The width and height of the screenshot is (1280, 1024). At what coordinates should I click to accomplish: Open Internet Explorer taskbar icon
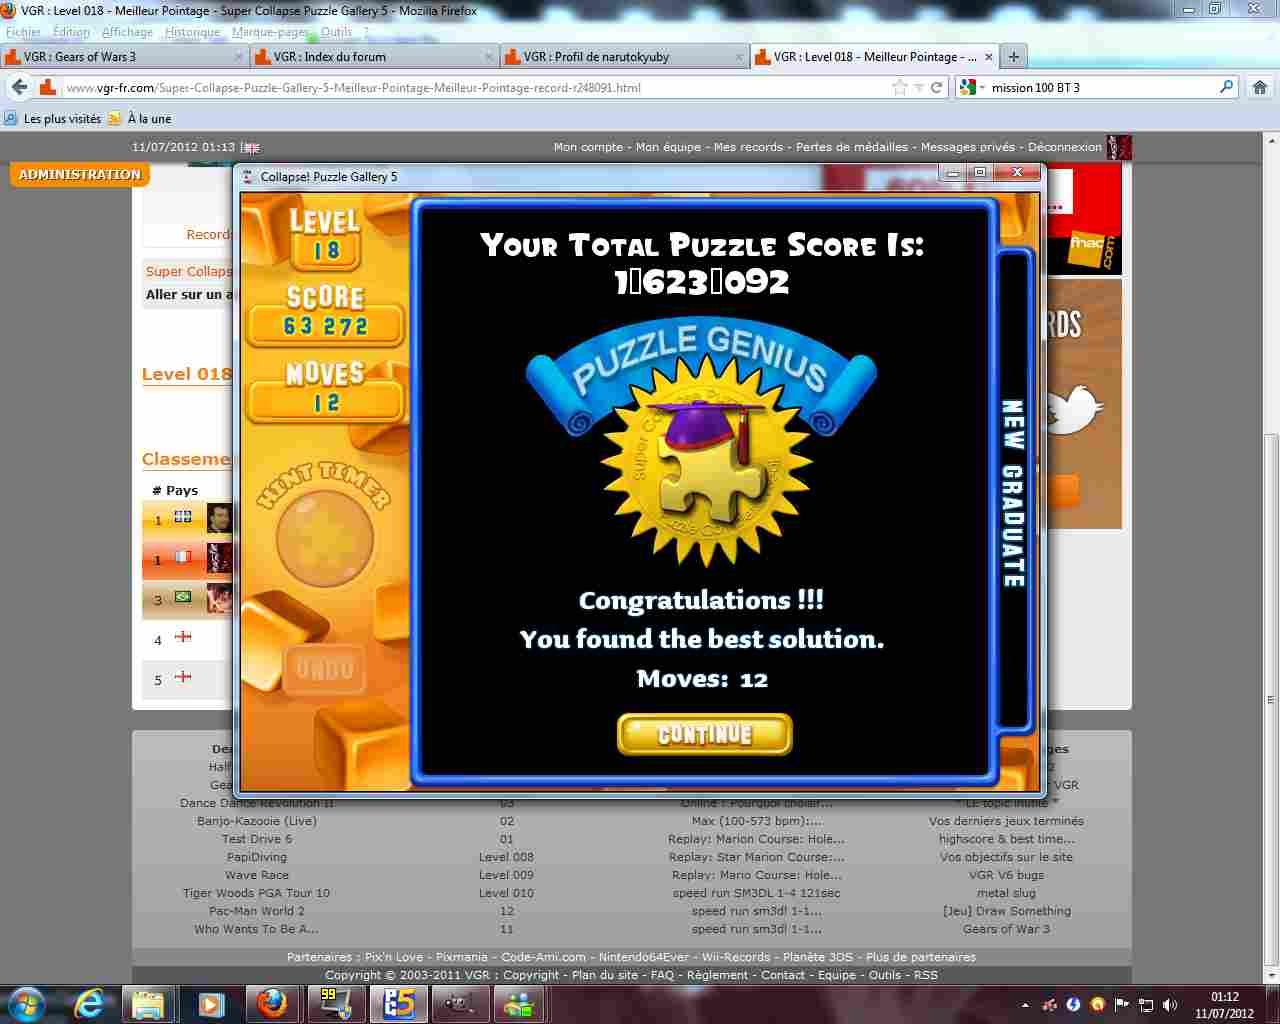[x=90, y=1003]
